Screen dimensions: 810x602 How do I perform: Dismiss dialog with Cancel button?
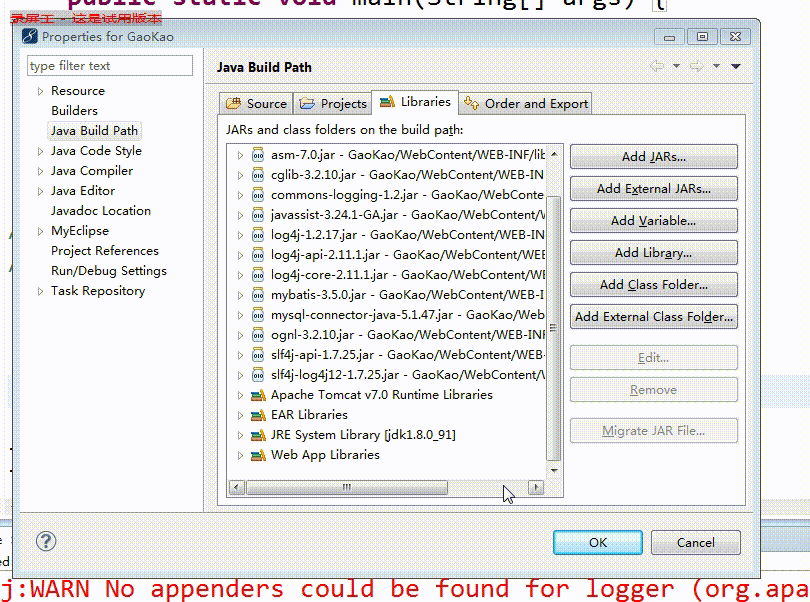point(695,543)
